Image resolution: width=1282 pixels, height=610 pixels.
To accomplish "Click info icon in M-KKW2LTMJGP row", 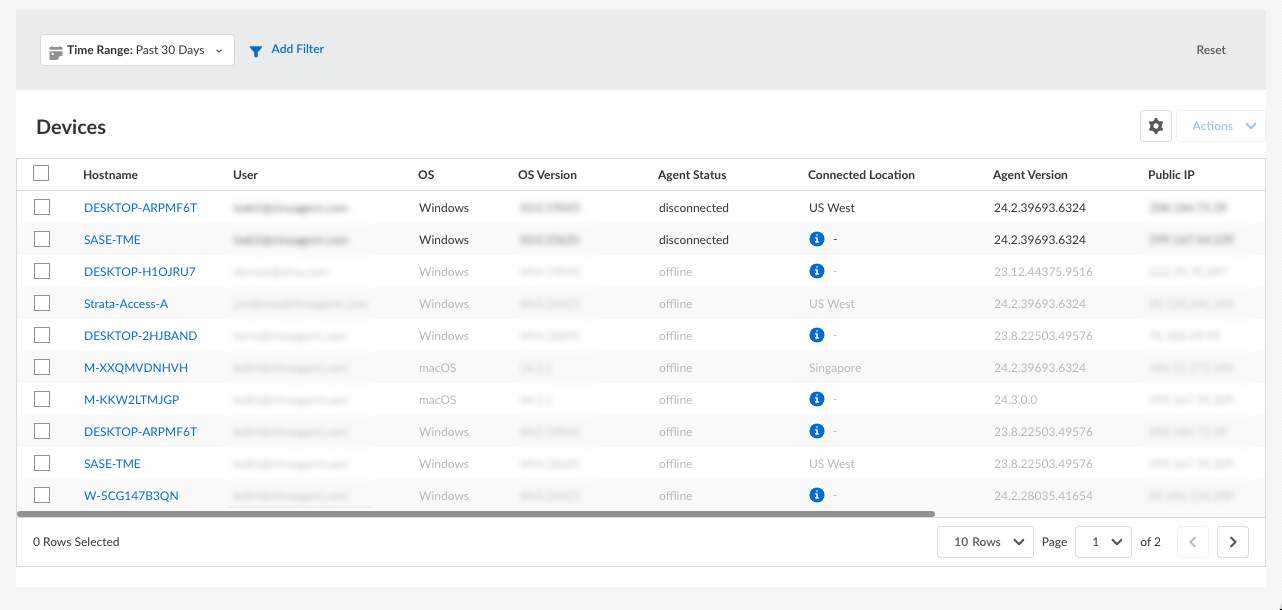I will 816,400.
